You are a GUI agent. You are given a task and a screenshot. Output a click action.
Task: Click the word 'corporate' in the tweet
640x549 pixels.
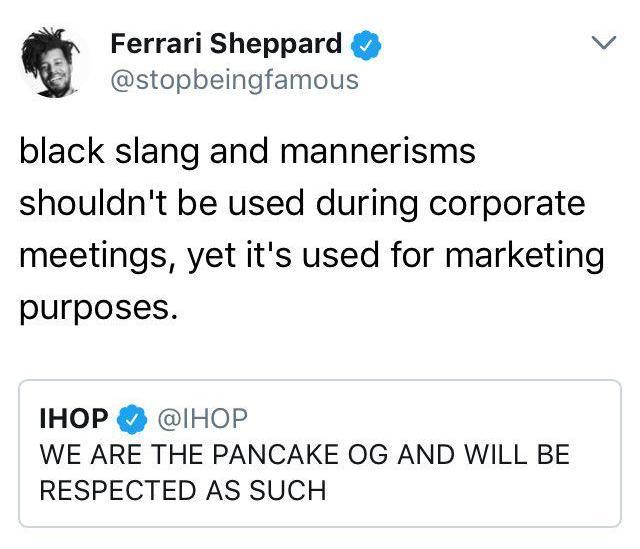(x=507, y=204)
